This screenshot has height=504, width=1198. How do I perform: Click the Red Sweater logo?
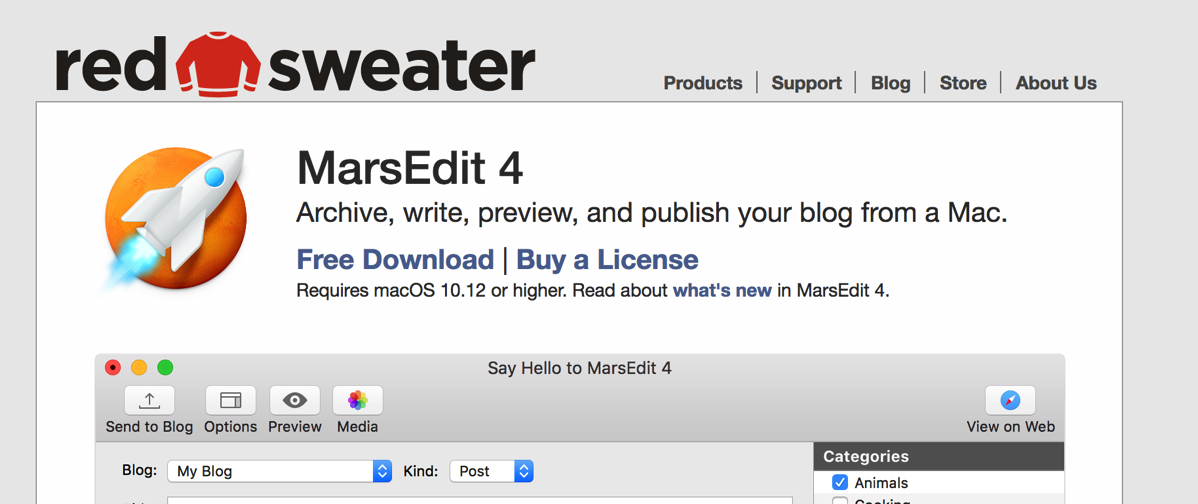tap(295, 65)
